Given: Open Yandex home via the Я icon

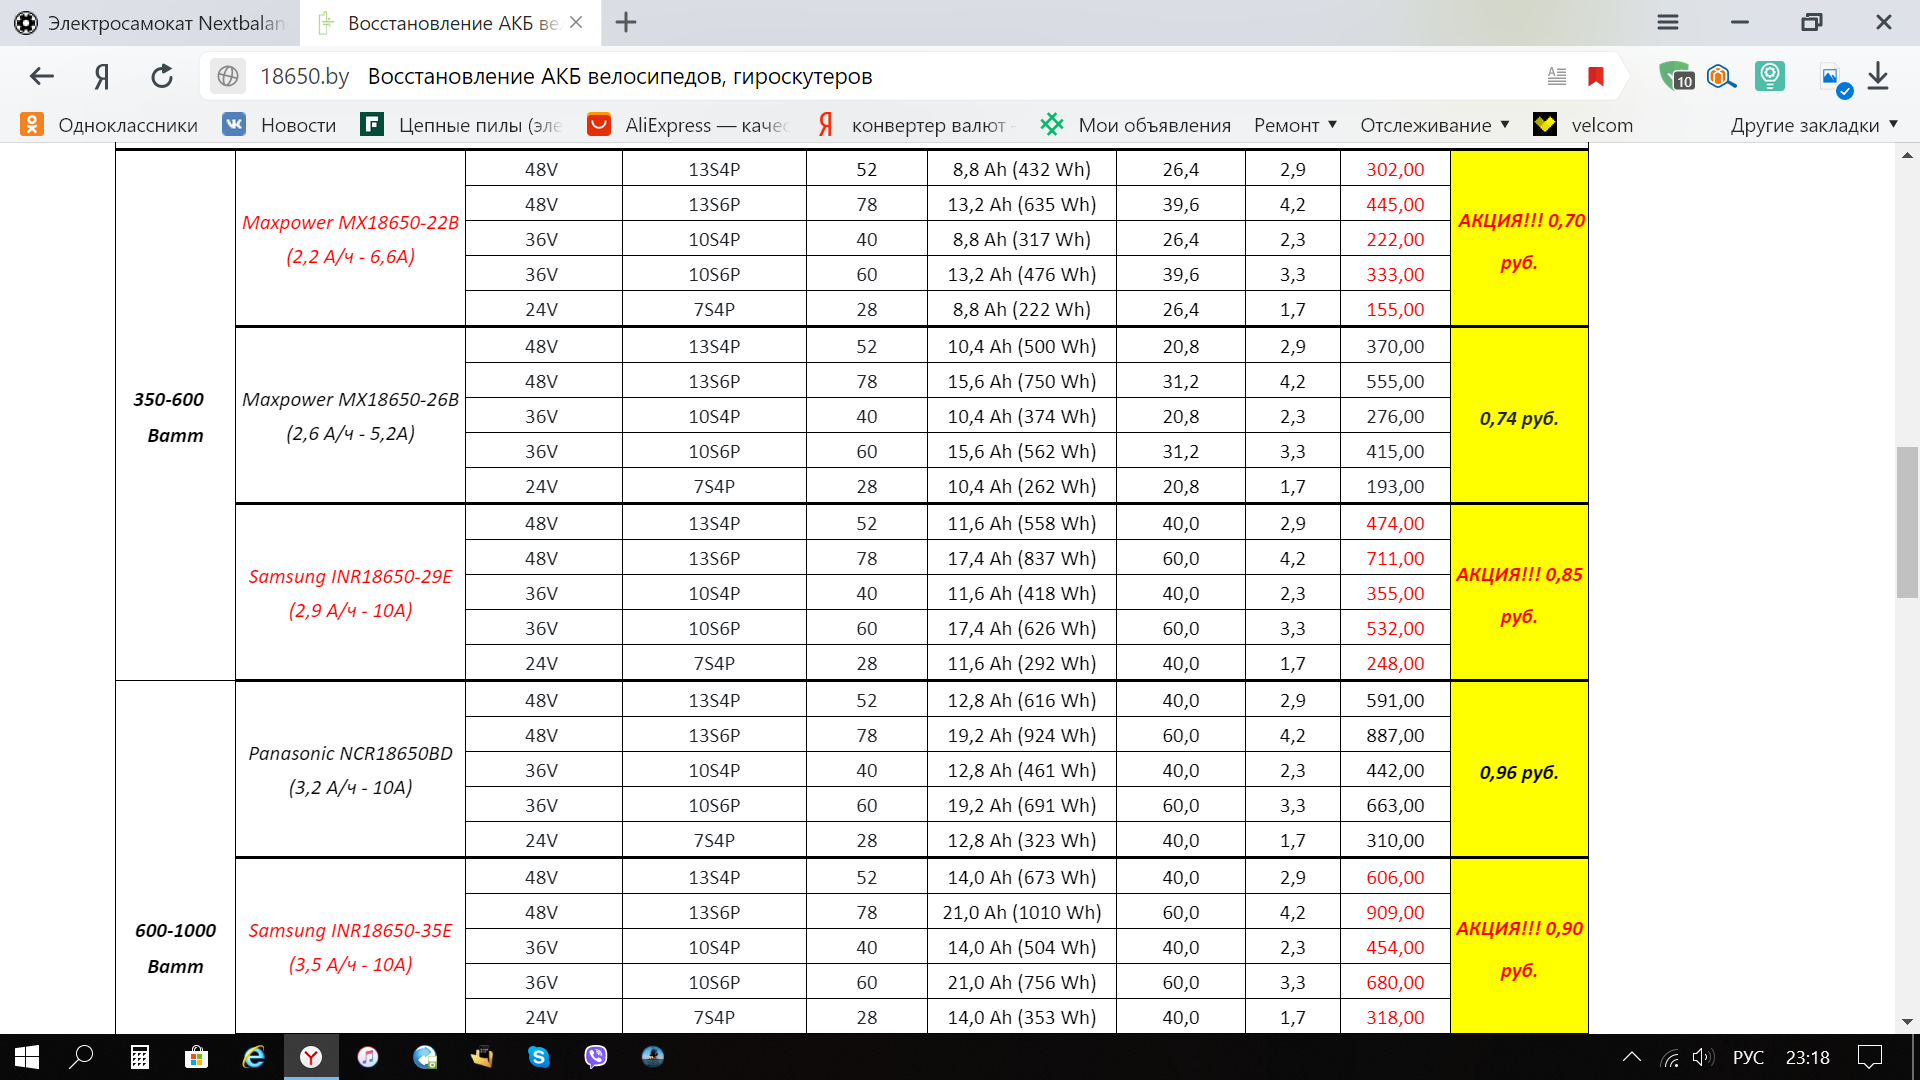Looking at the screenshot, I should (102, 76).
